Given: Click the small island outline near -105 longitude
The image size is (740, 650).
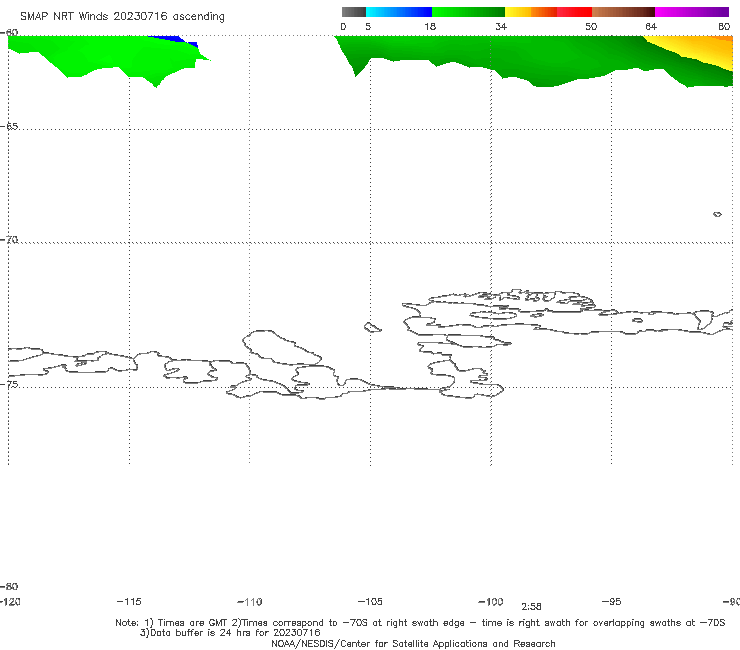Looking at the screenshot, I should click(372, 327).
